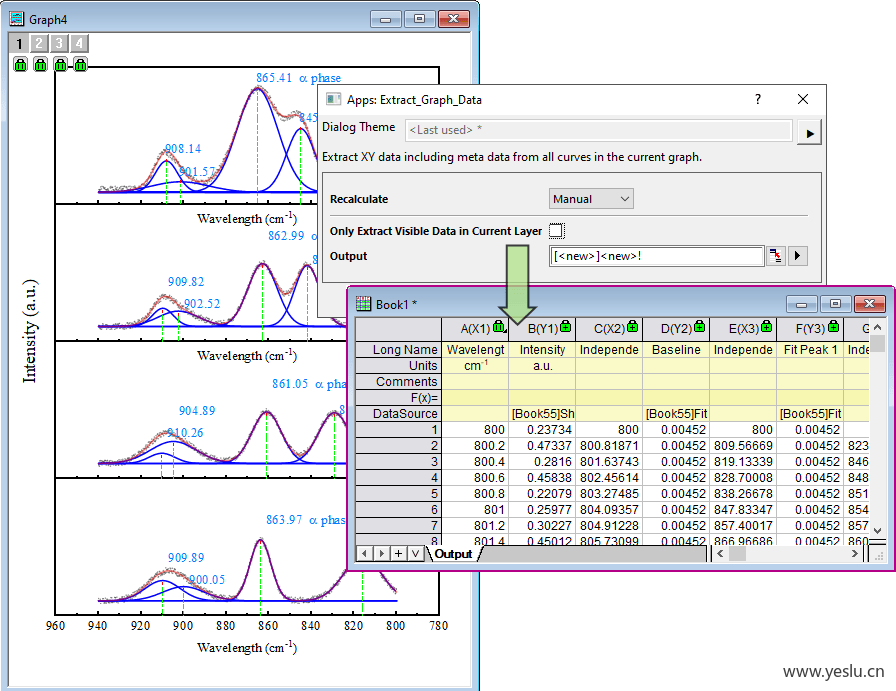Go to previous sheet tab arrow
The height and width of the screenshot is (691, 896).
point(365,553)
